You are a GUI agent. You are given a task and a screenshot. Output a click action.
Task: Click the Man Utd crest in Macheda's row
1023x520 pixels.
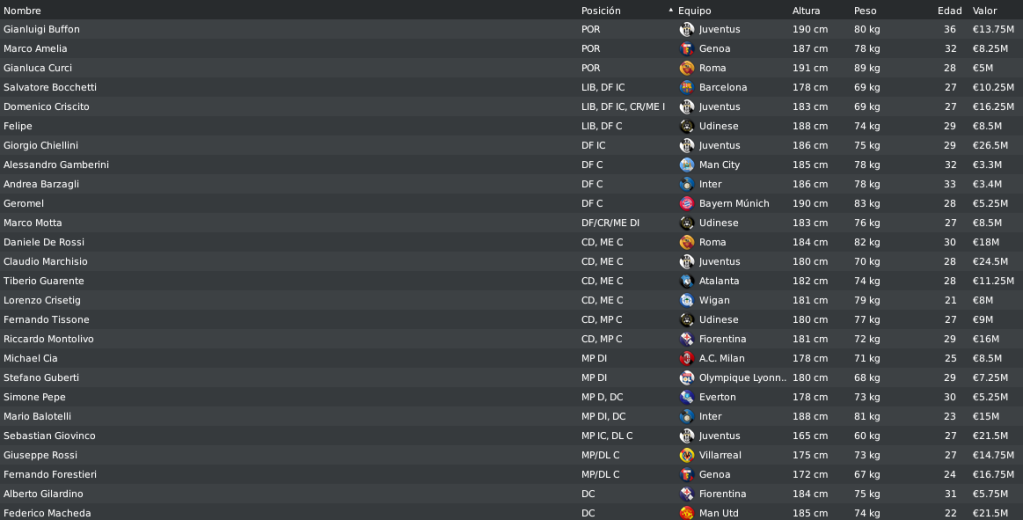(686, 513)
